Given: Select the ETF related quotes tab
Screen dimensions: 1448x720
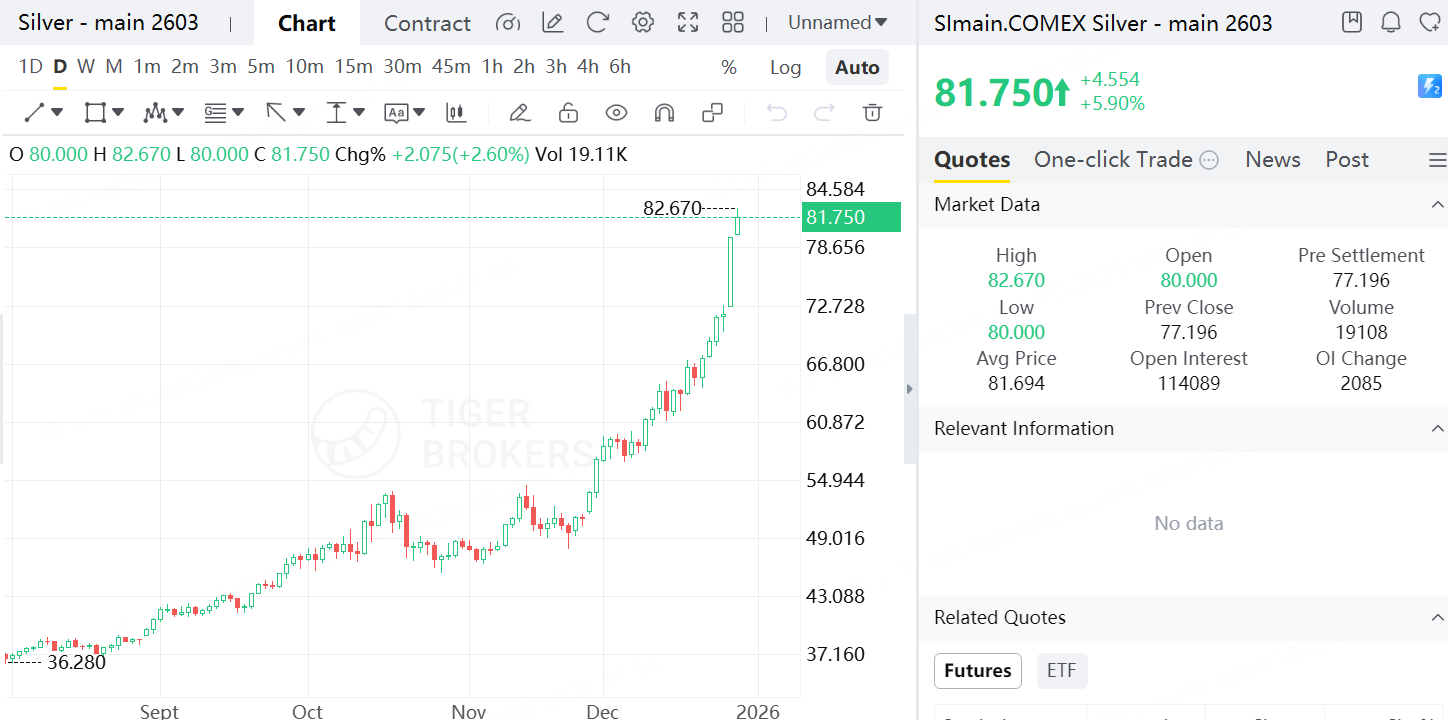Looking at the screenshot, I should pyautogui.click(x=1061, y=671).
